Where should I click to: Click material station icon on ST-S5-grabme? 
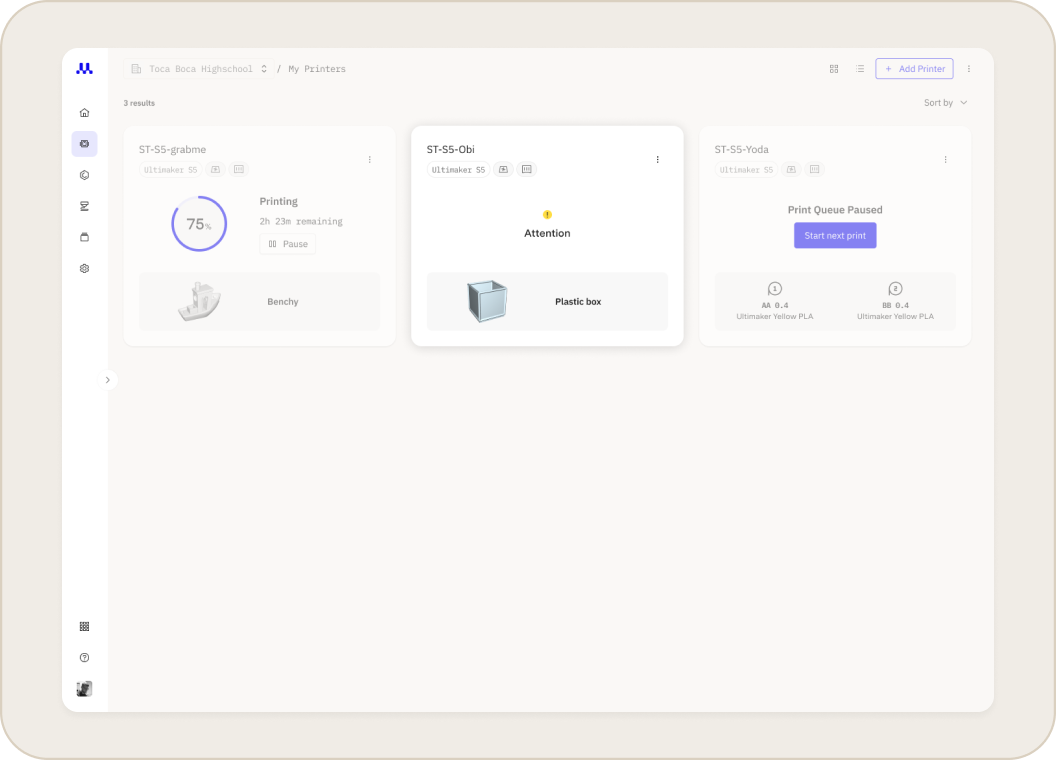click(x=239, y=170)
